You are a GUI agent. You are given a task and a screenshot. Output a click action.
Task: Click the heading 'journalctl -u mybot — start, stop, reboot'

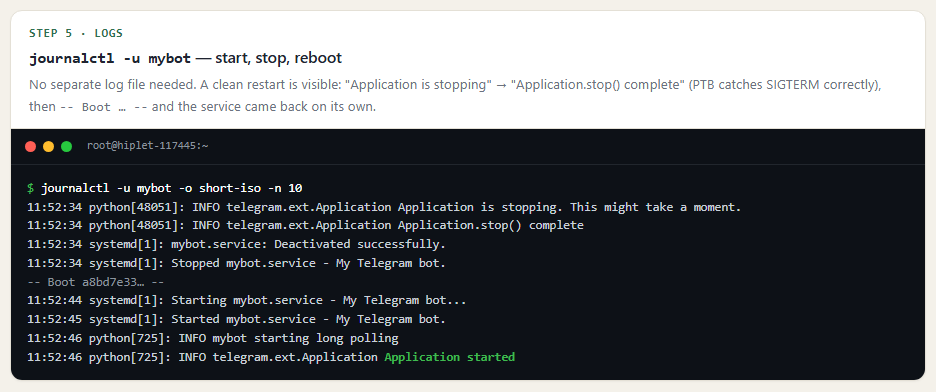coord(186,58)
